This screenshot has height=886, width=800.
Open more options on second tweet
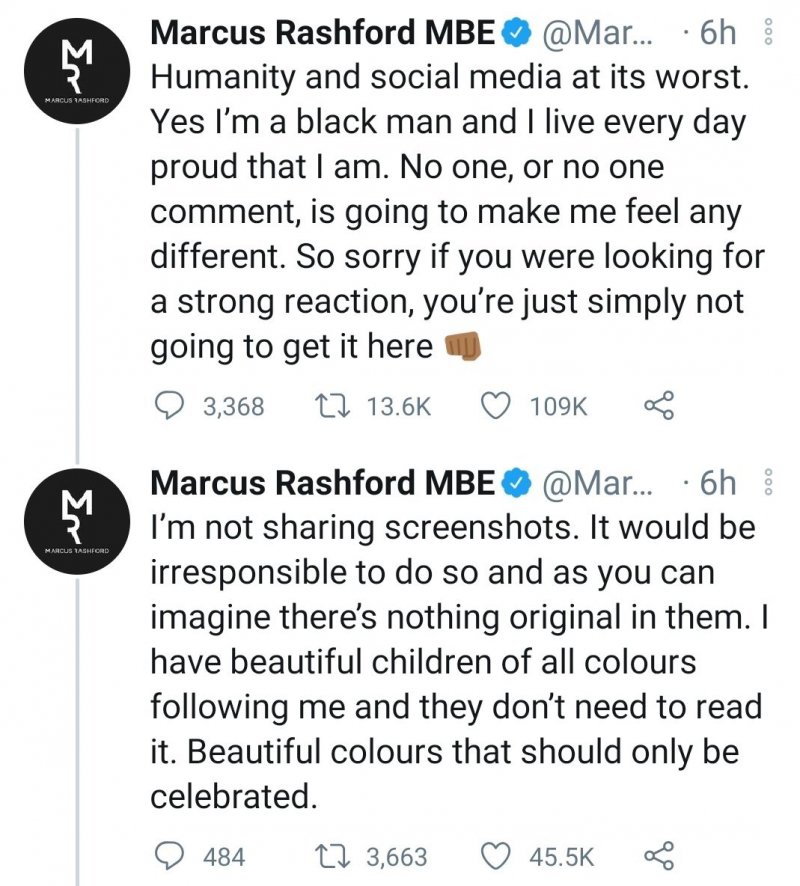coord(769,484)
